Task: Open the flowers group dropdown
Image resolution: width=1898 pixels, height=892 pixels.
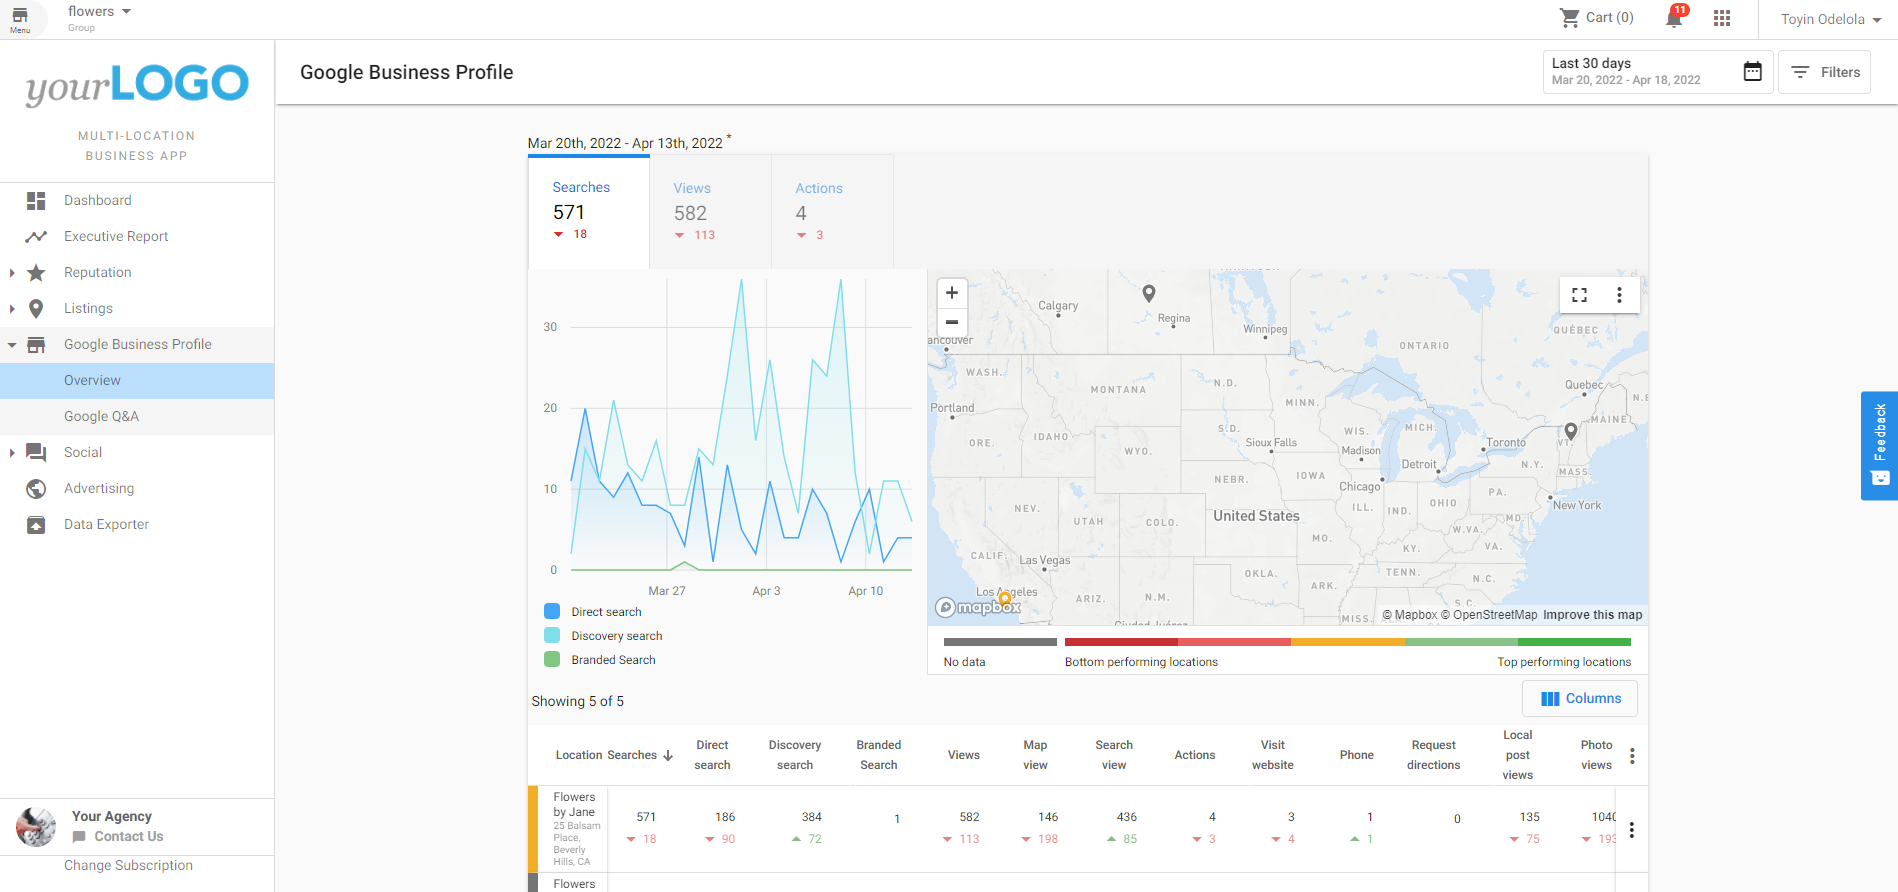Action: click(99, 12)
